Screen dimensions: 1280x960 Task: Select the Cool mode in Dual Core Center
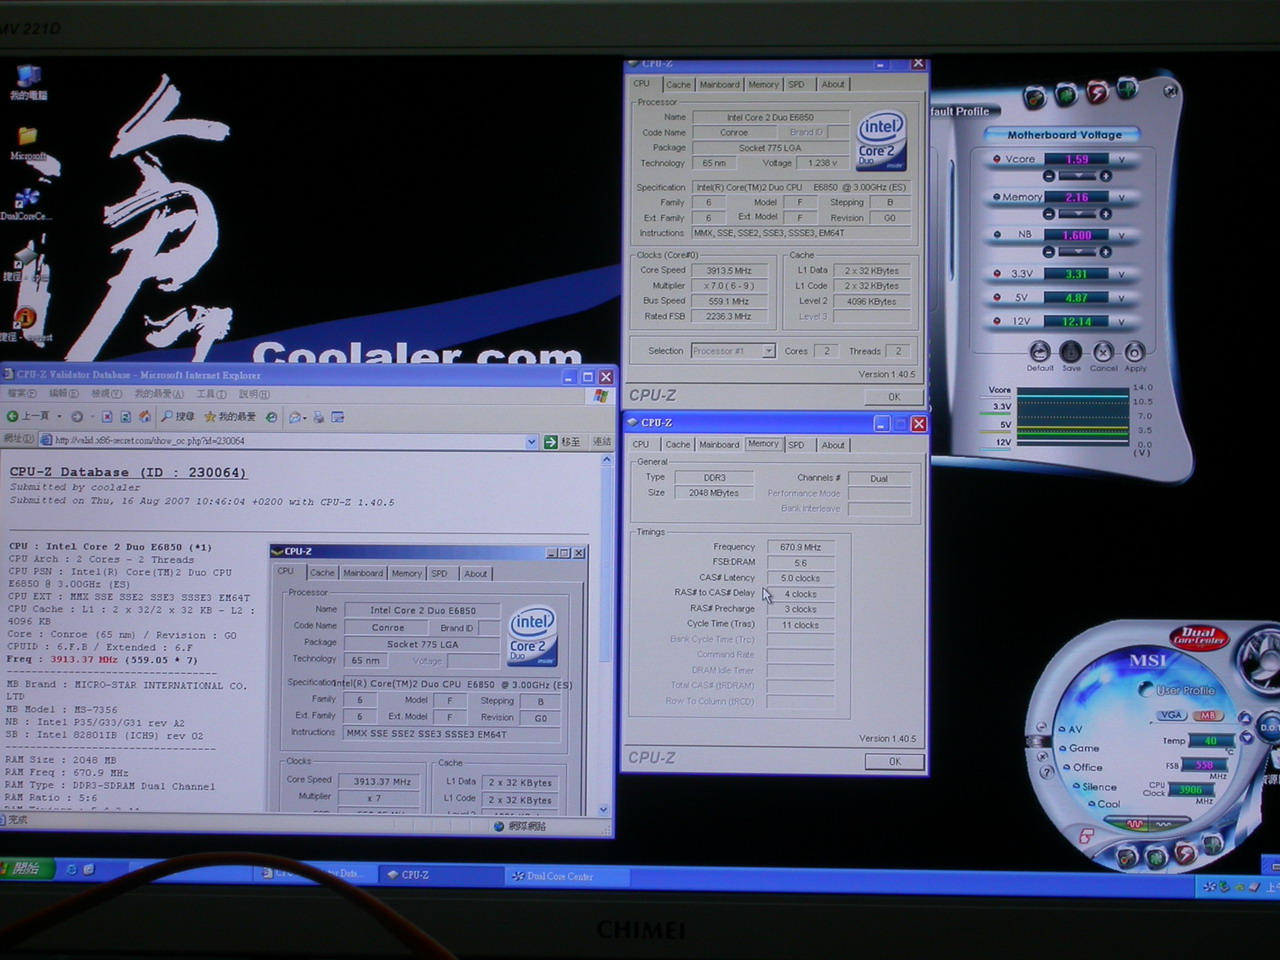click(x=1104, y=804)
